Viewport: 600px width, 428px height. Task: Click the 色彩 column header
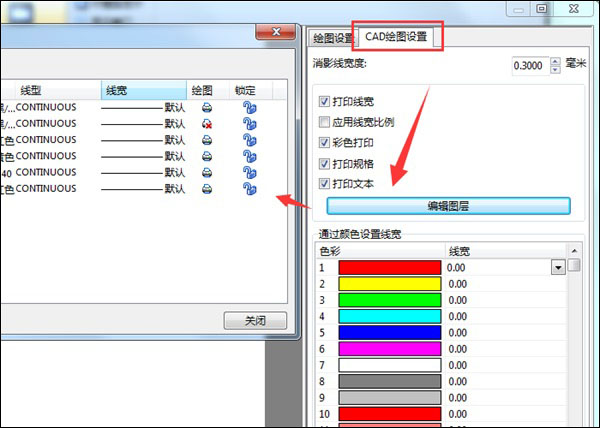pyautogui.click(x=381, y=251)
